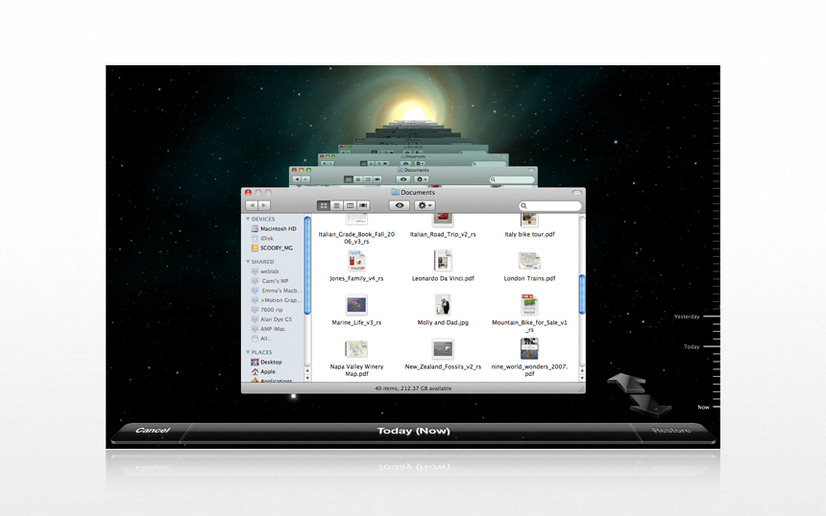Image resolution: width=826 pixels, height=516 pixels.
Task: Click the Documents folder proxy icon in title
Action: pos(395,192)
